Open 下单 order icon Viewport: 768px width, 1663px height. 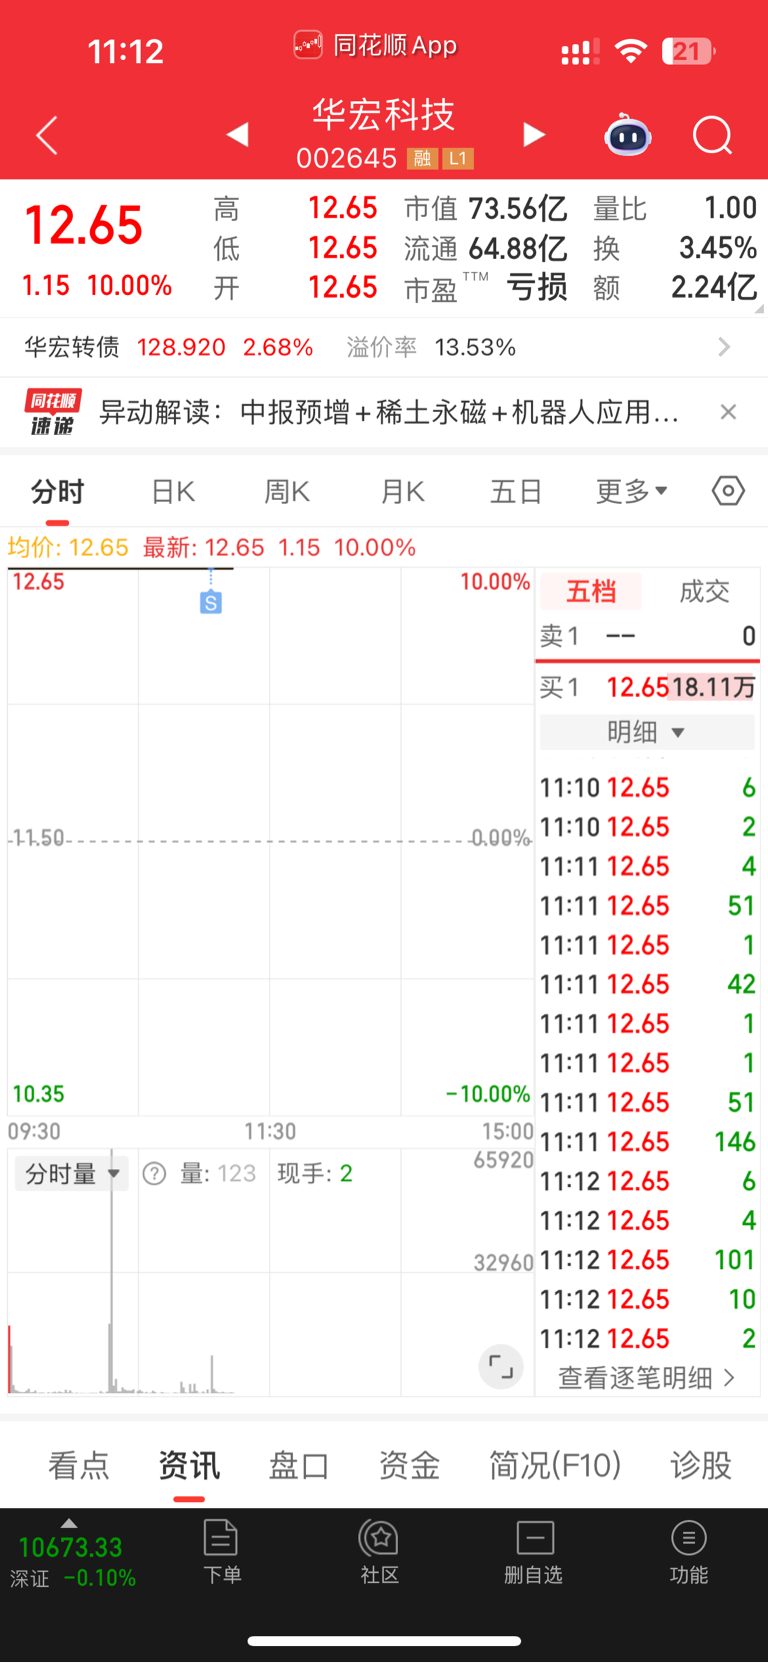coord(221,1552)
